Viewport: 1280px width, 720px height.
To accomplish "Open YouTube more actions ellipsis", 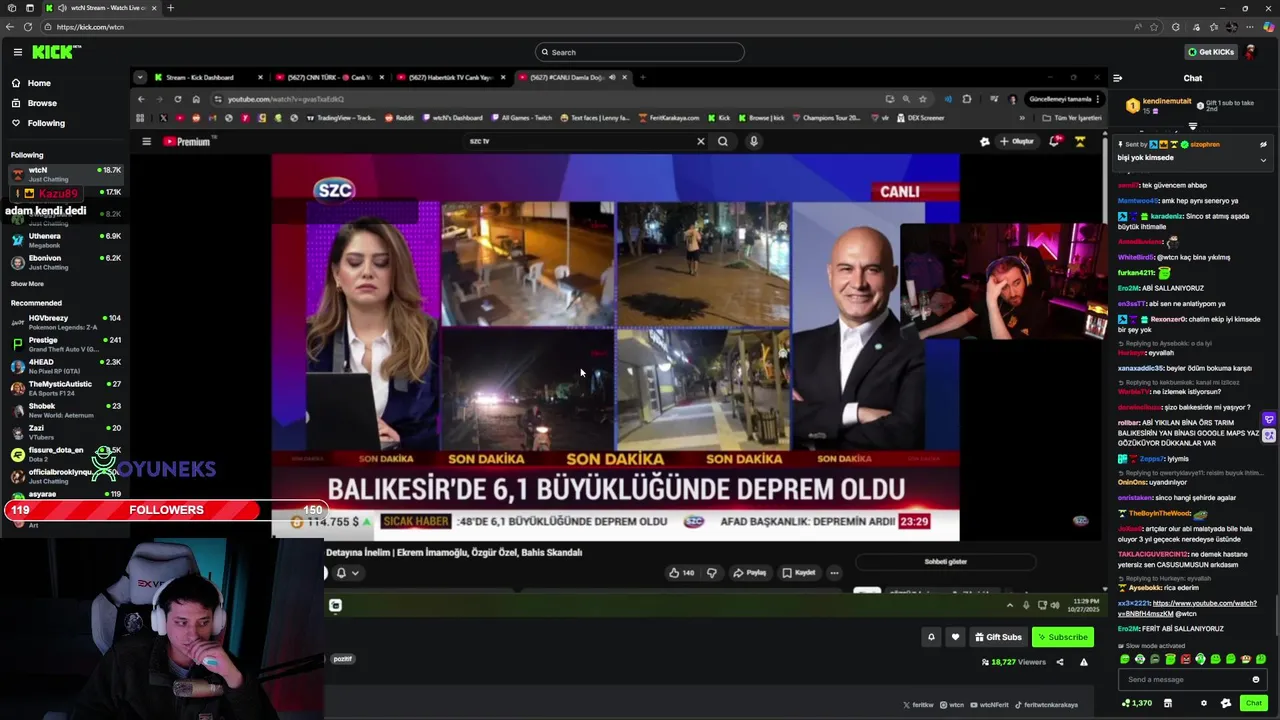I will tap(834, 573).
